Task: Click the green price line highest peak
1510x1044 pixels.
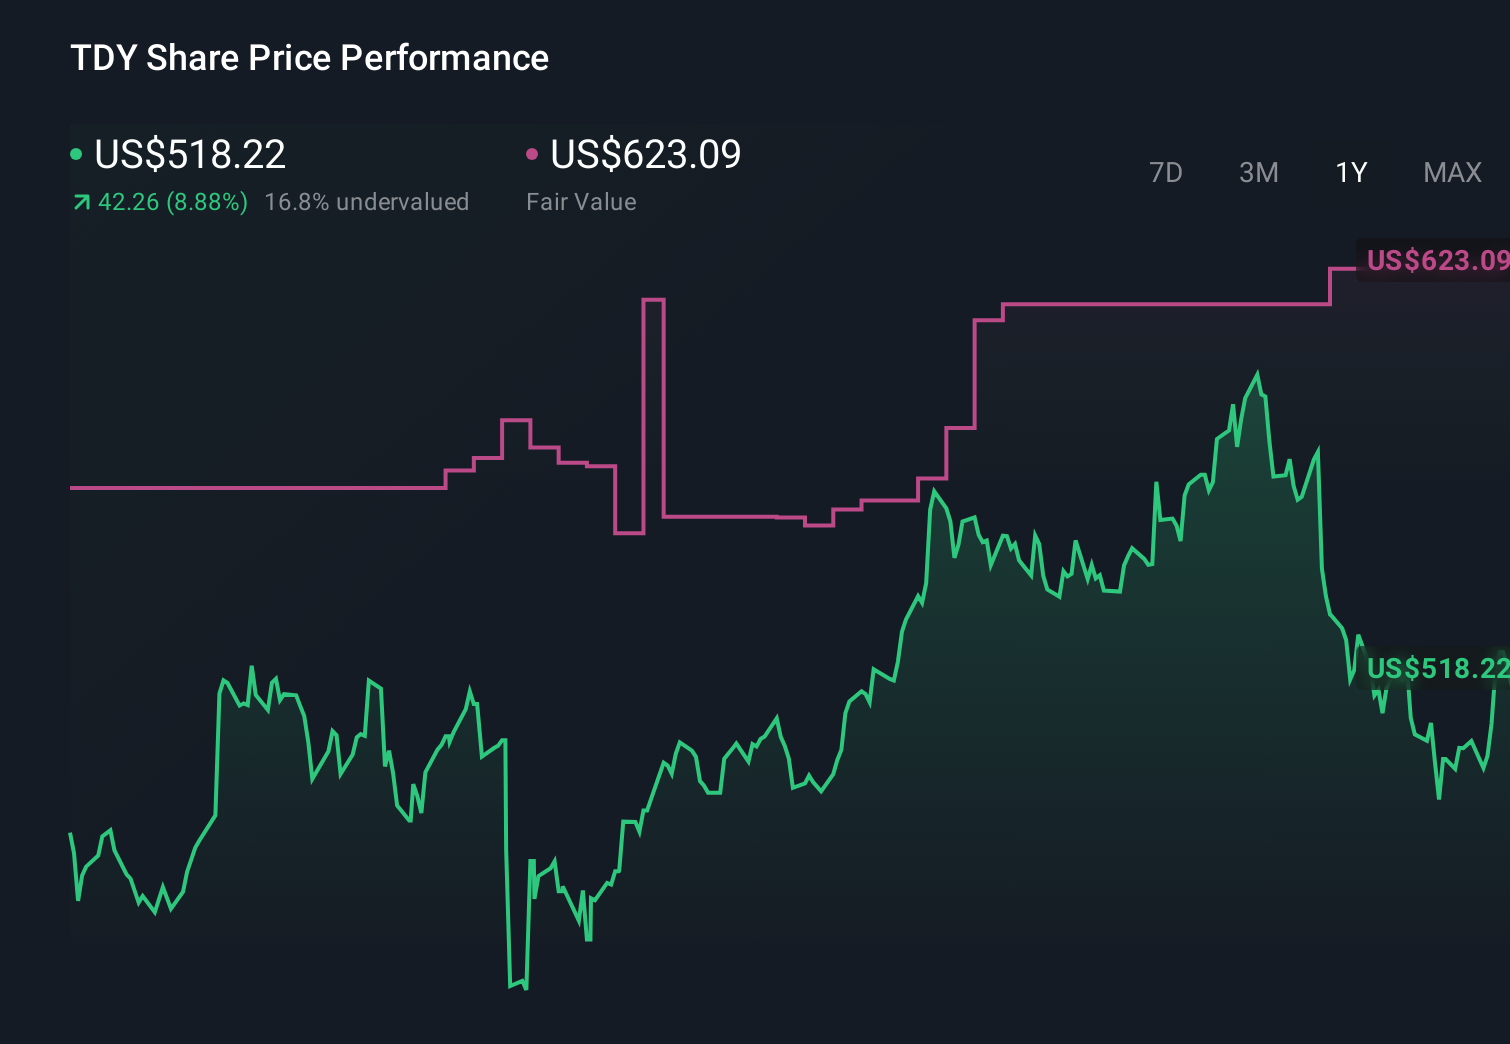Action: pos(1258,372)
